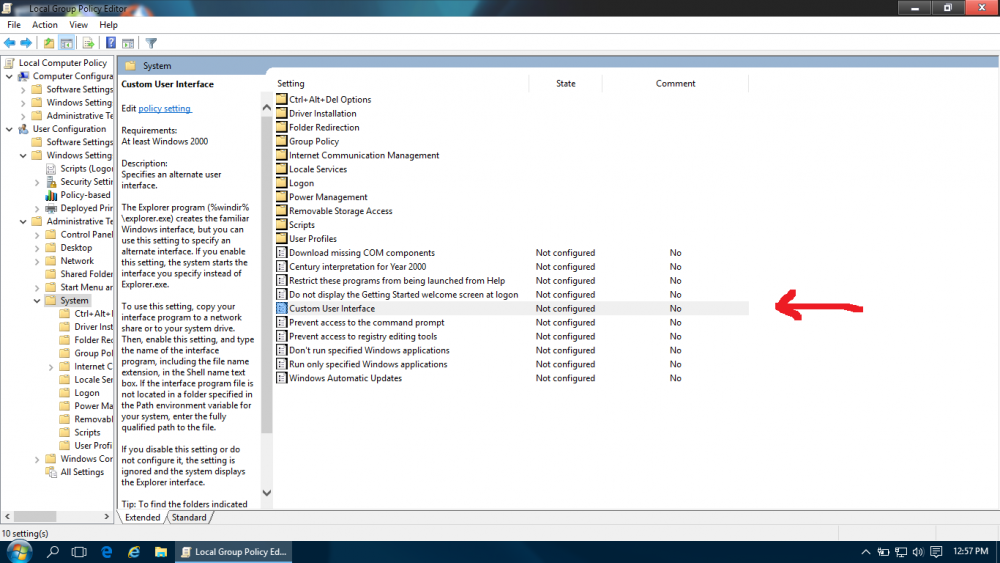Open Internet Explorer from the taskbar
The image size is (1000, 563).
coord(106,552)
